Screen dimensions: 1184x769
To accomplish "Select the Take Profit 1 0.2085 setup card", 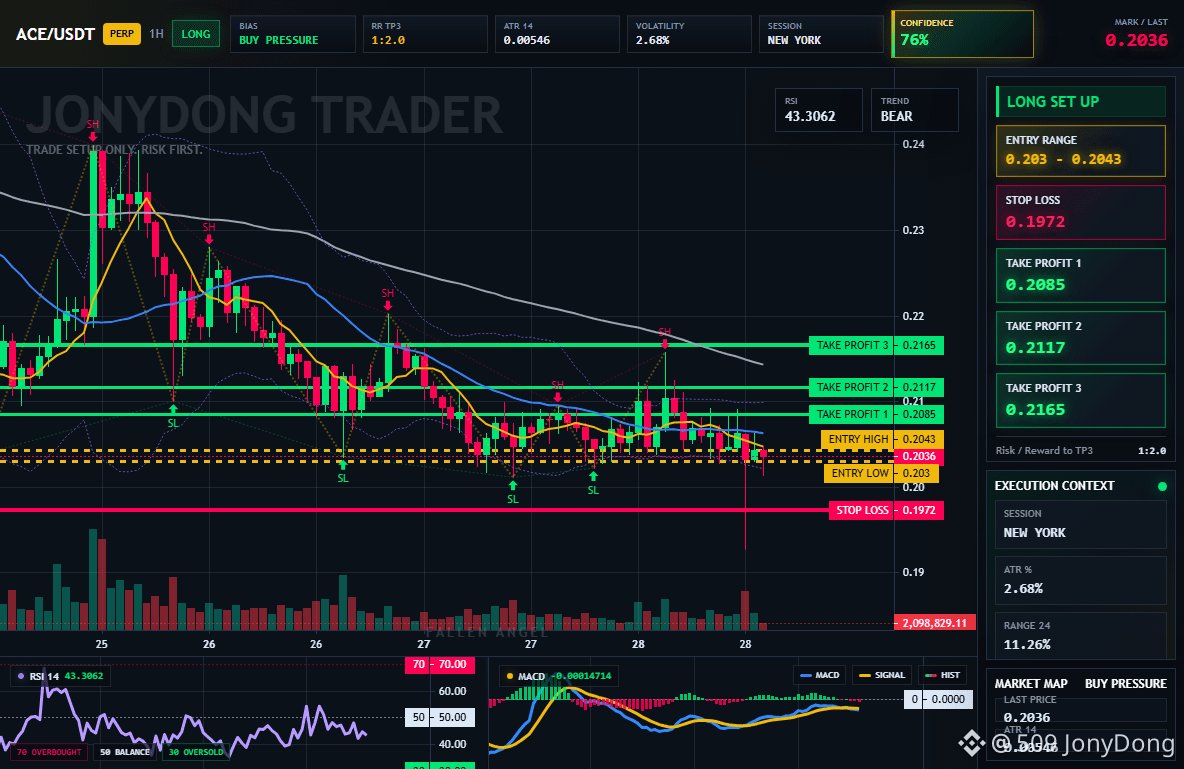I will click(1081, 276).
